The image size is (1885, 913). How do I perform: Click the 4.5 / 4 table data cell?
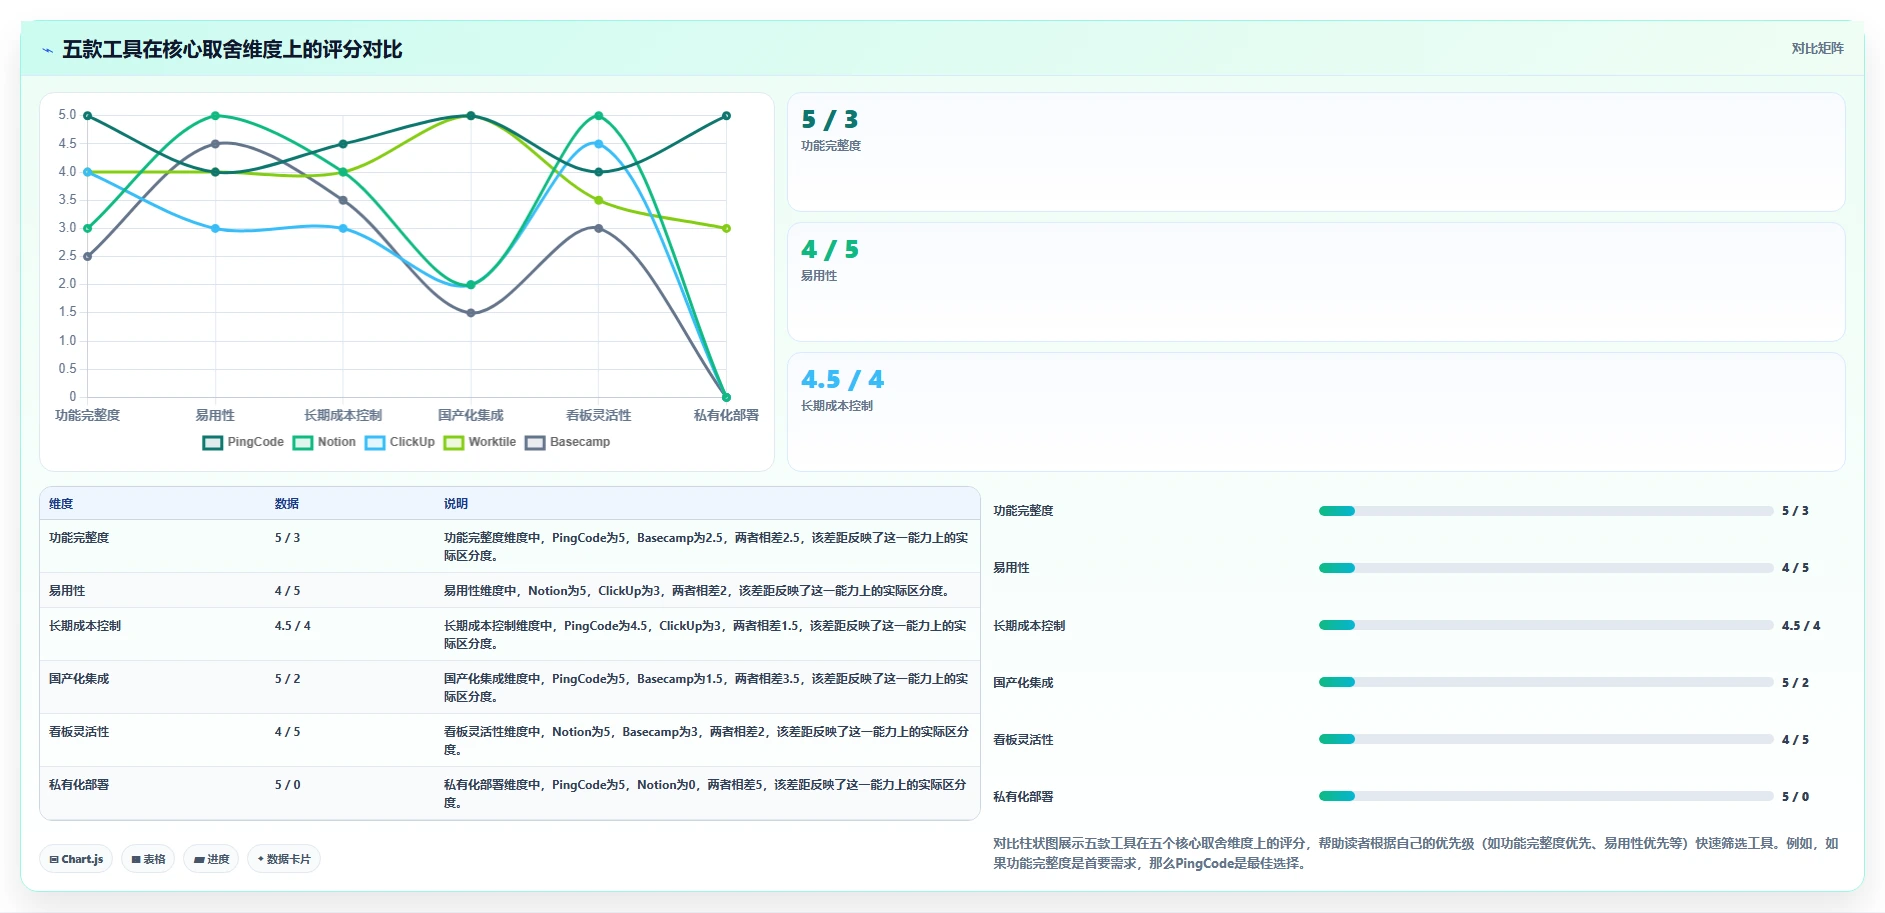coord(292,626)
